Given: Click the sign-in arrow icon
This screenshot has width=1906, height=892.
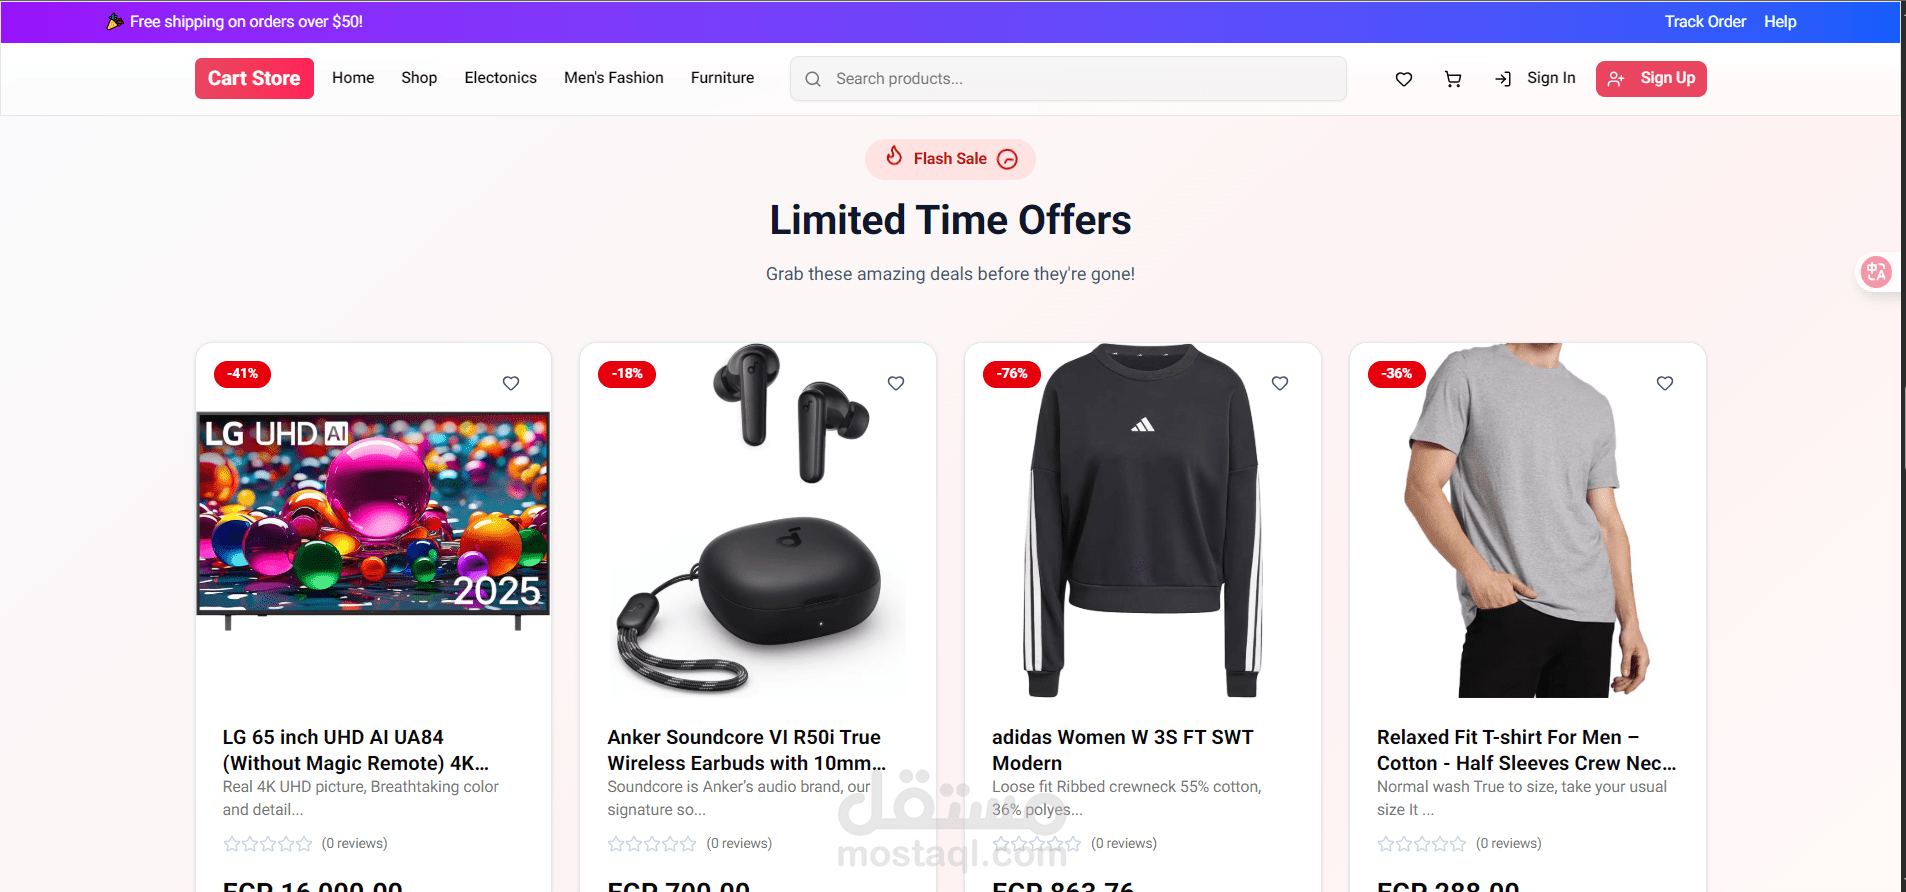Looking at the screenshot, I should click(x=1503, y=79).
